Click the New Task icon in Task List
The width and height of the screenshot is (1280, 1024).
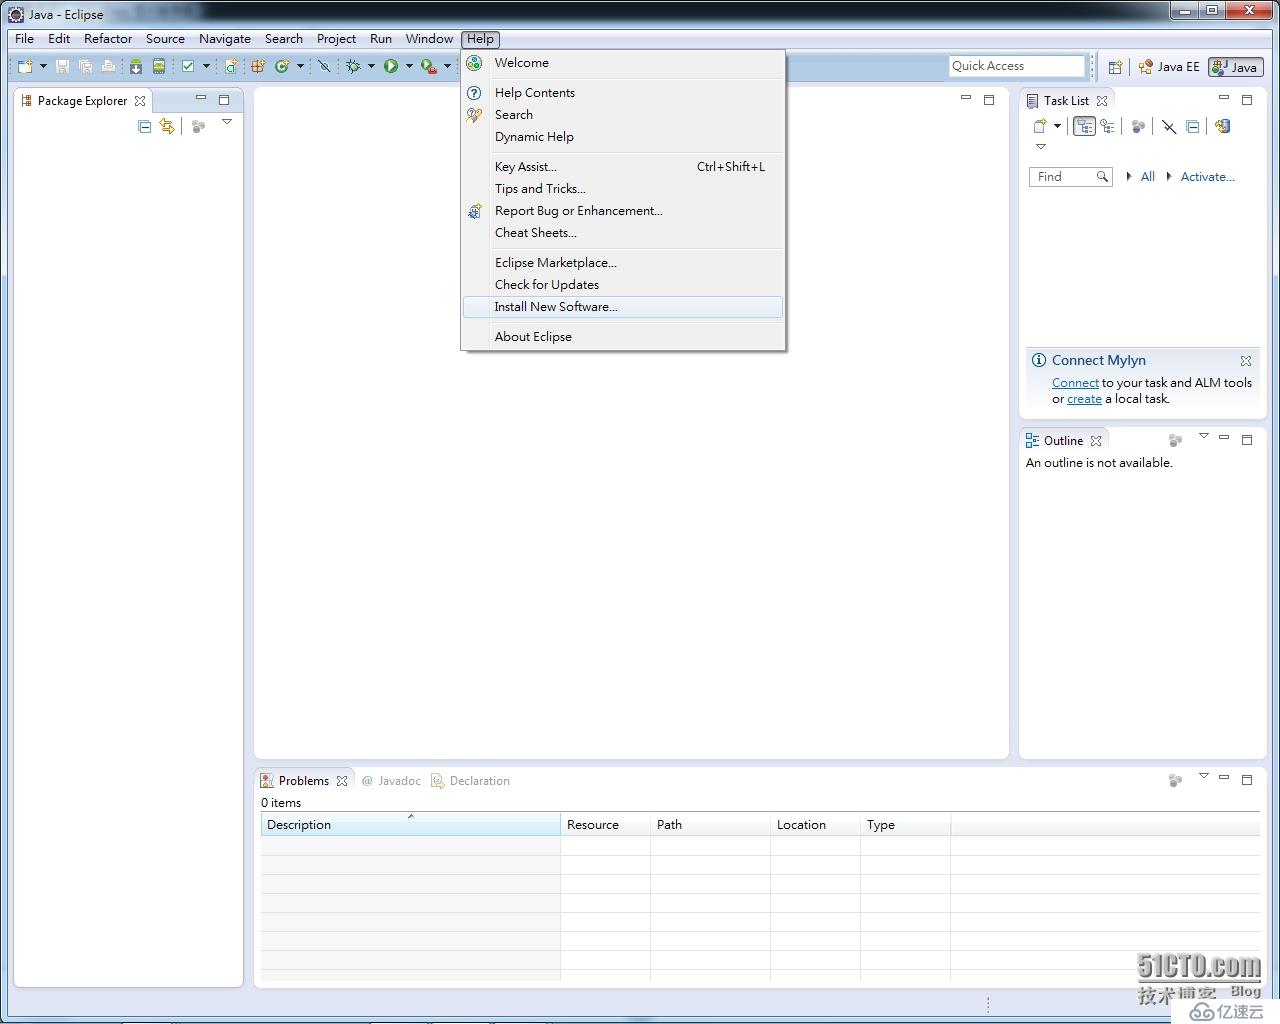1040,126
